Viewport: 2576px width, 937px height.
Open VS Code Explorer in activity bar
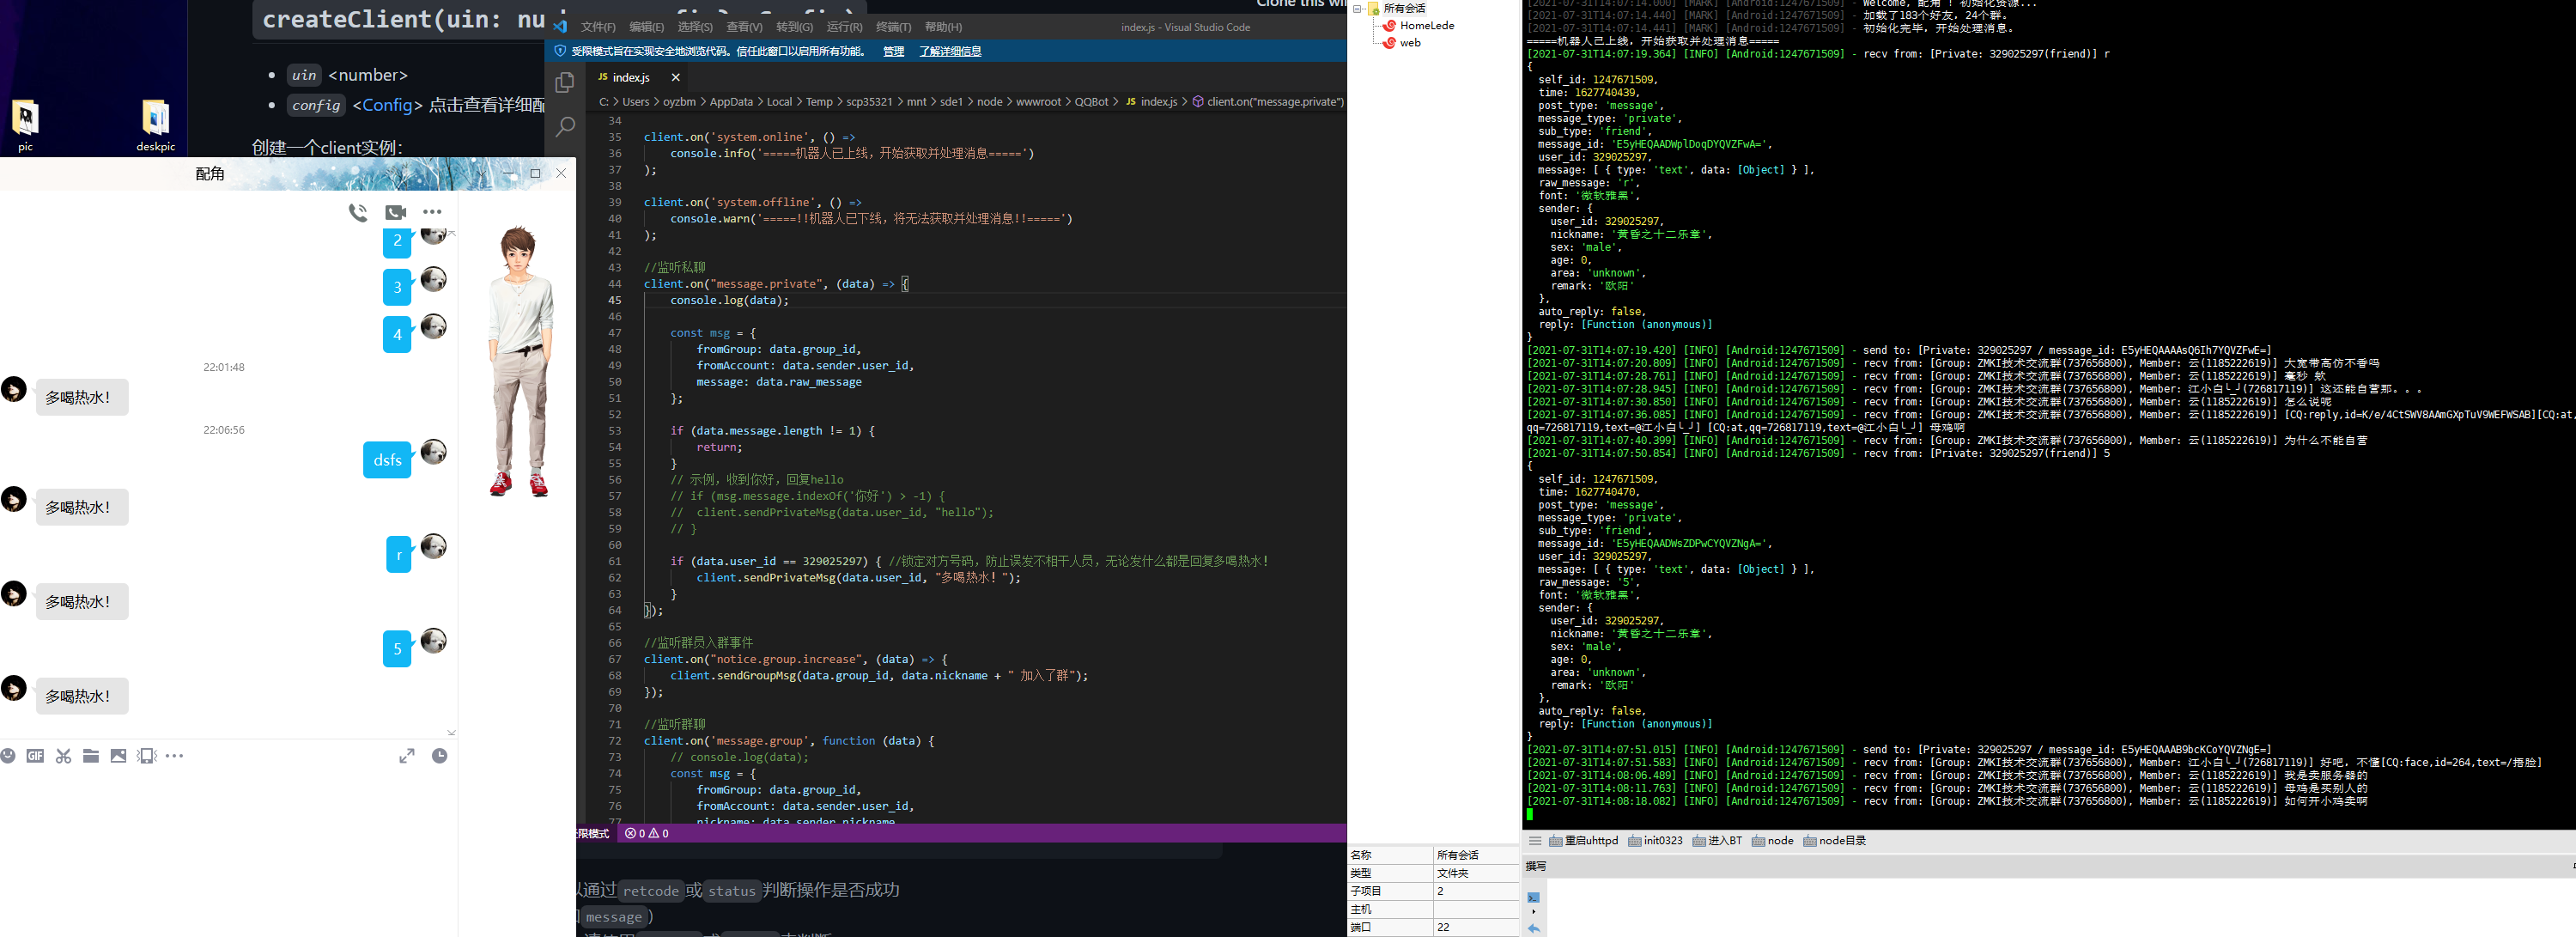tap(565, 83)
